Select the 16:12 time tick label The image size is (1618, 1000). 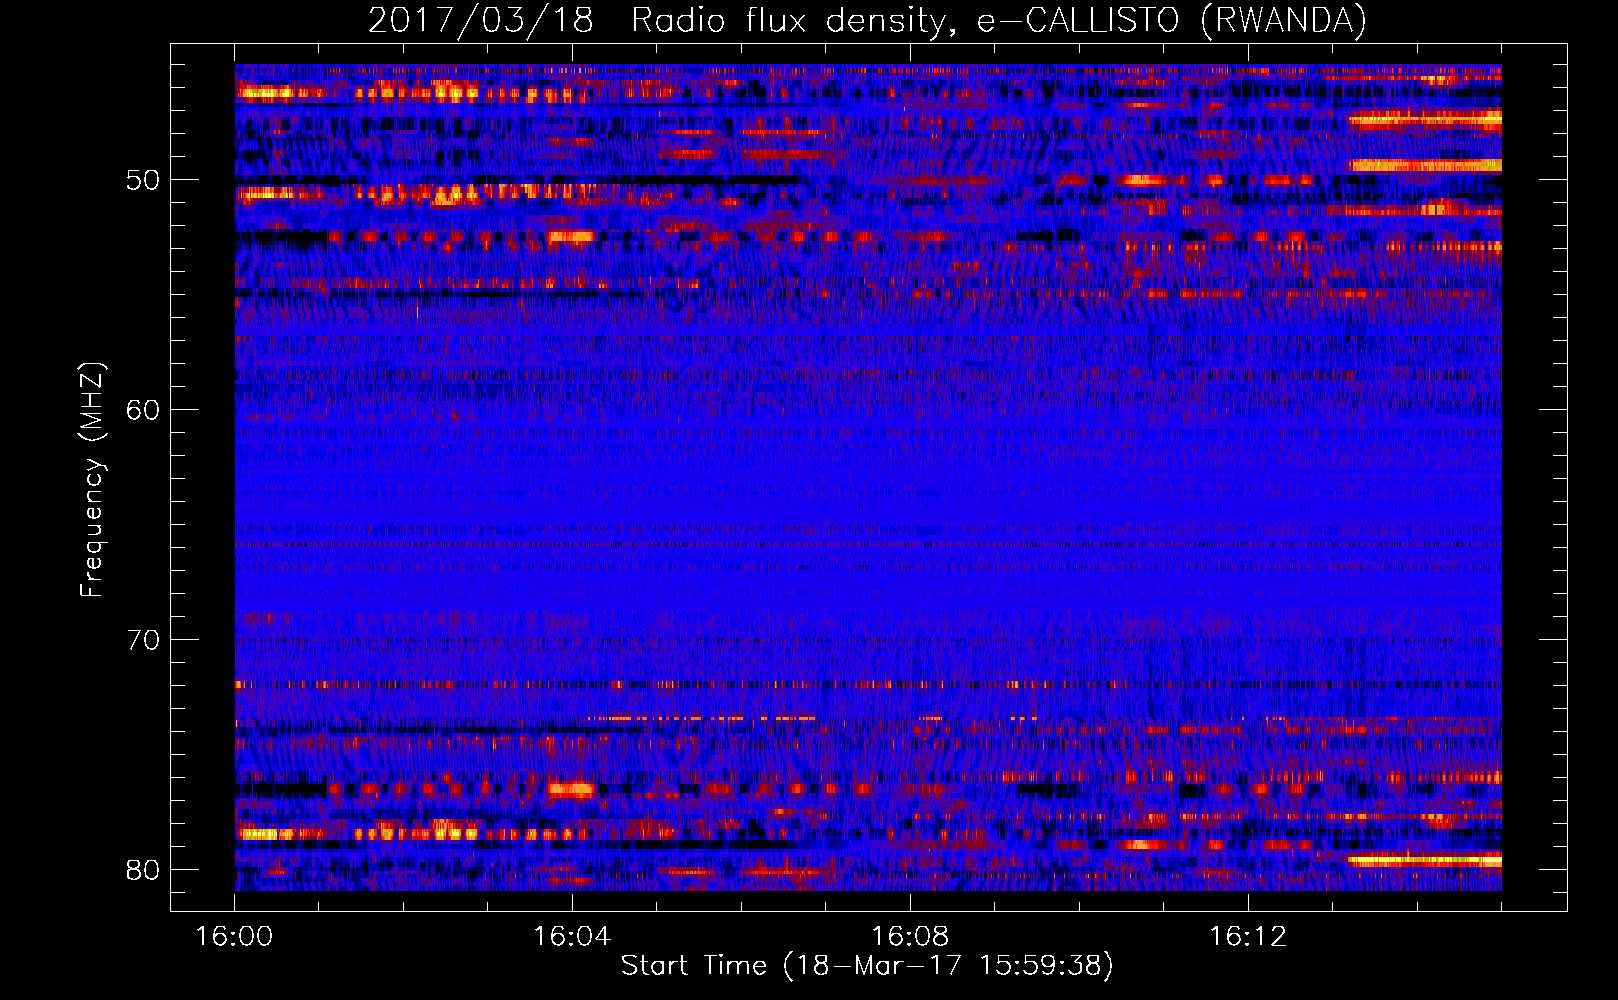tap(1248, 937)
